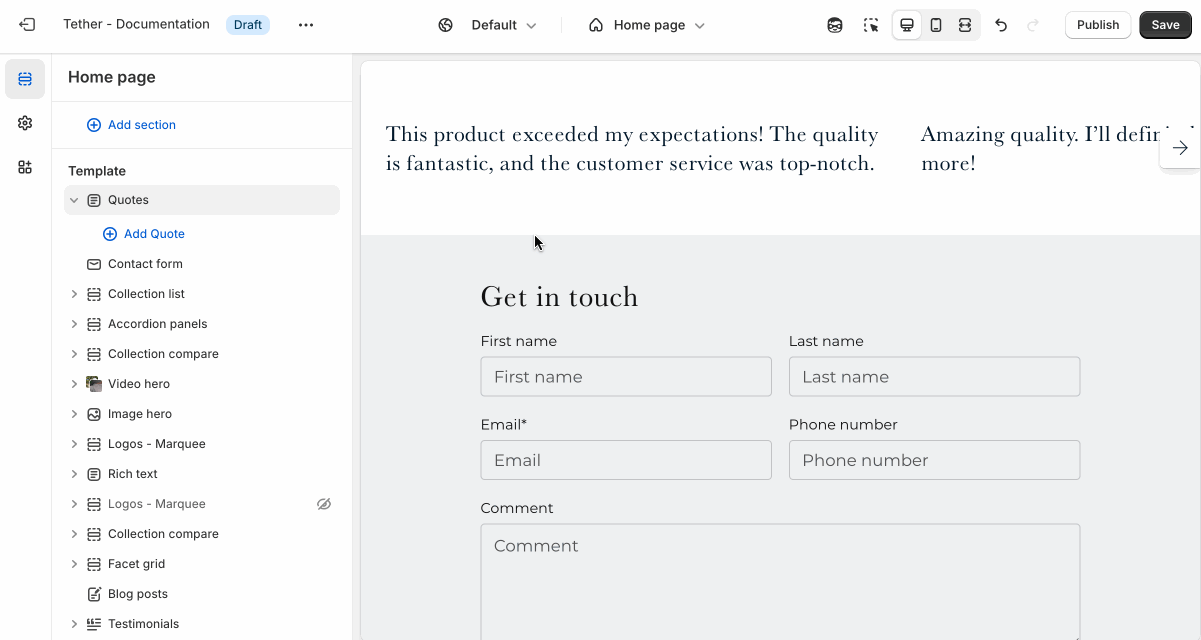Collapse the Quotes section
This screenshot has width=1201, height=640.
point(74,200)
